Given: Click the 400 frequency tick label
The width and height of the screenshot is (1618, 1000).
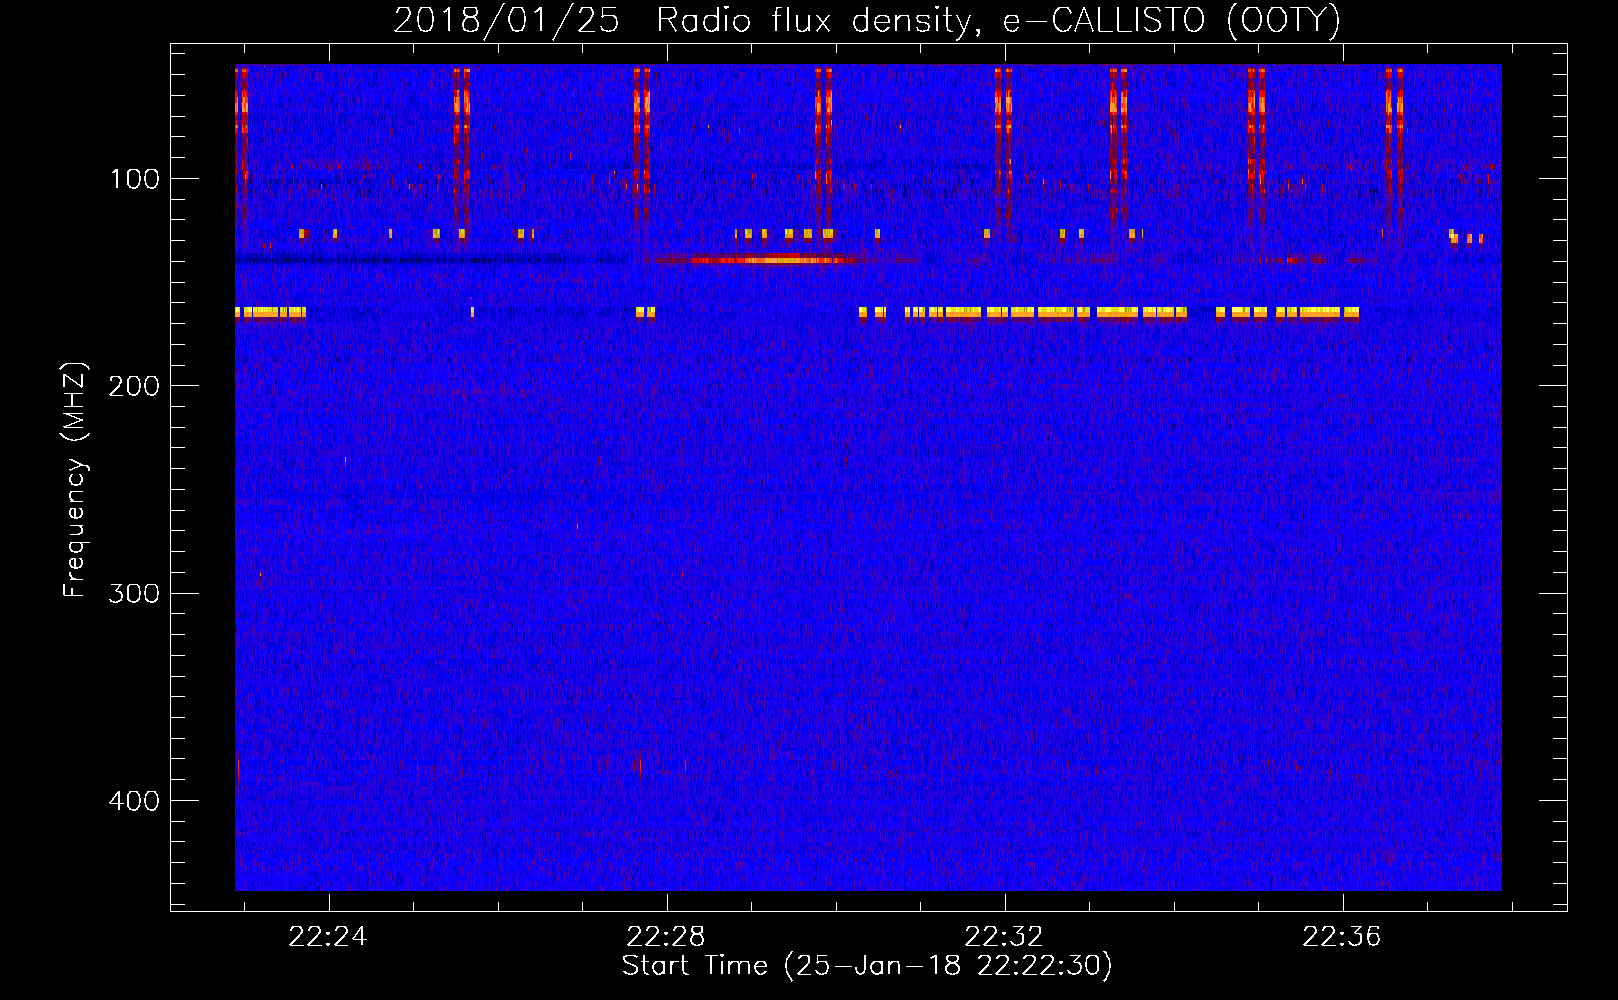Looking at the screenshot, I should (x=134, y=801).
